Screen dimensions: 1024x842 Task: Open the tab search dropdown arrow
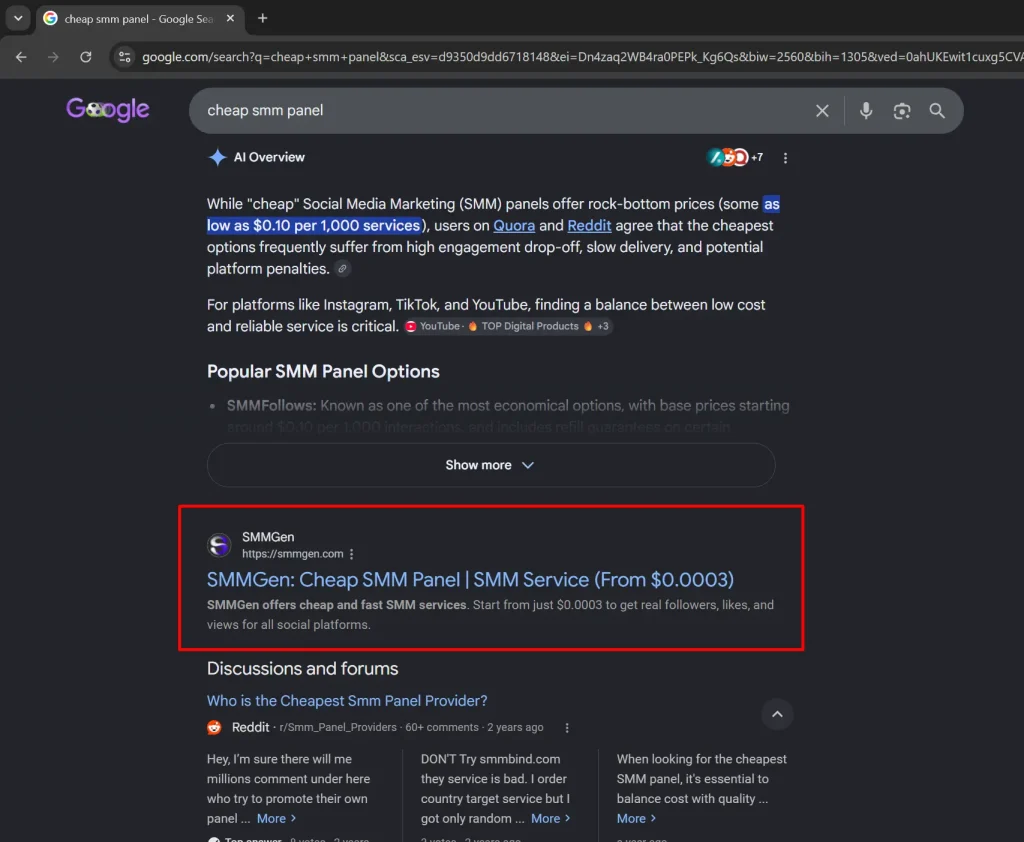pos(18,18)
